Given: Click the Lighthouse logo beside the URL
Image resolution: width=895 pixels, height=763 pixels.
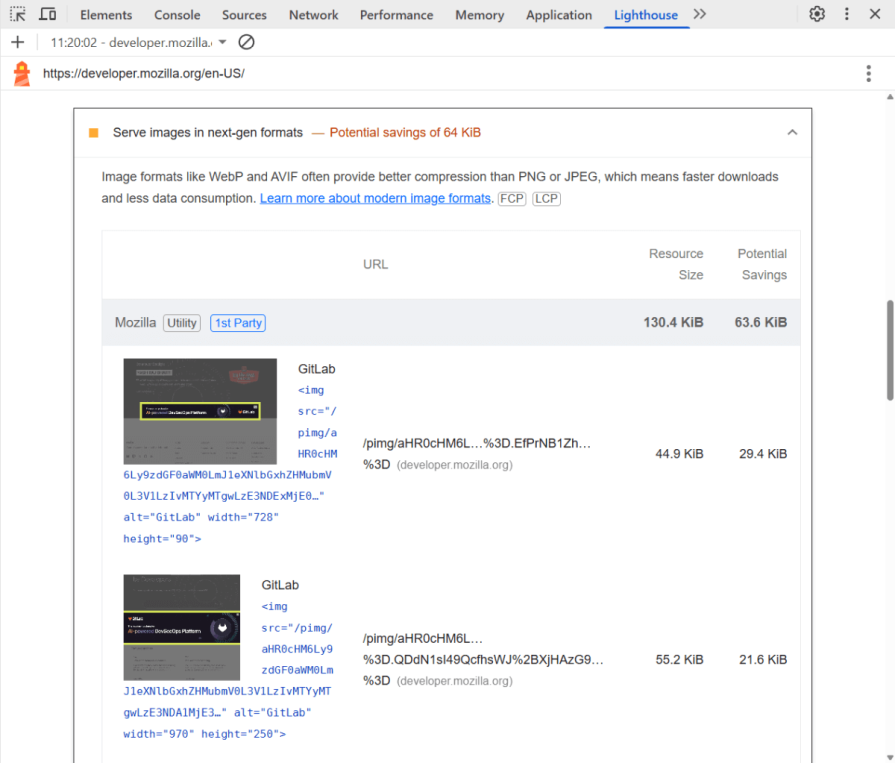Looking at the screenshot, I should pyautogui.click(x=21, y=73).
